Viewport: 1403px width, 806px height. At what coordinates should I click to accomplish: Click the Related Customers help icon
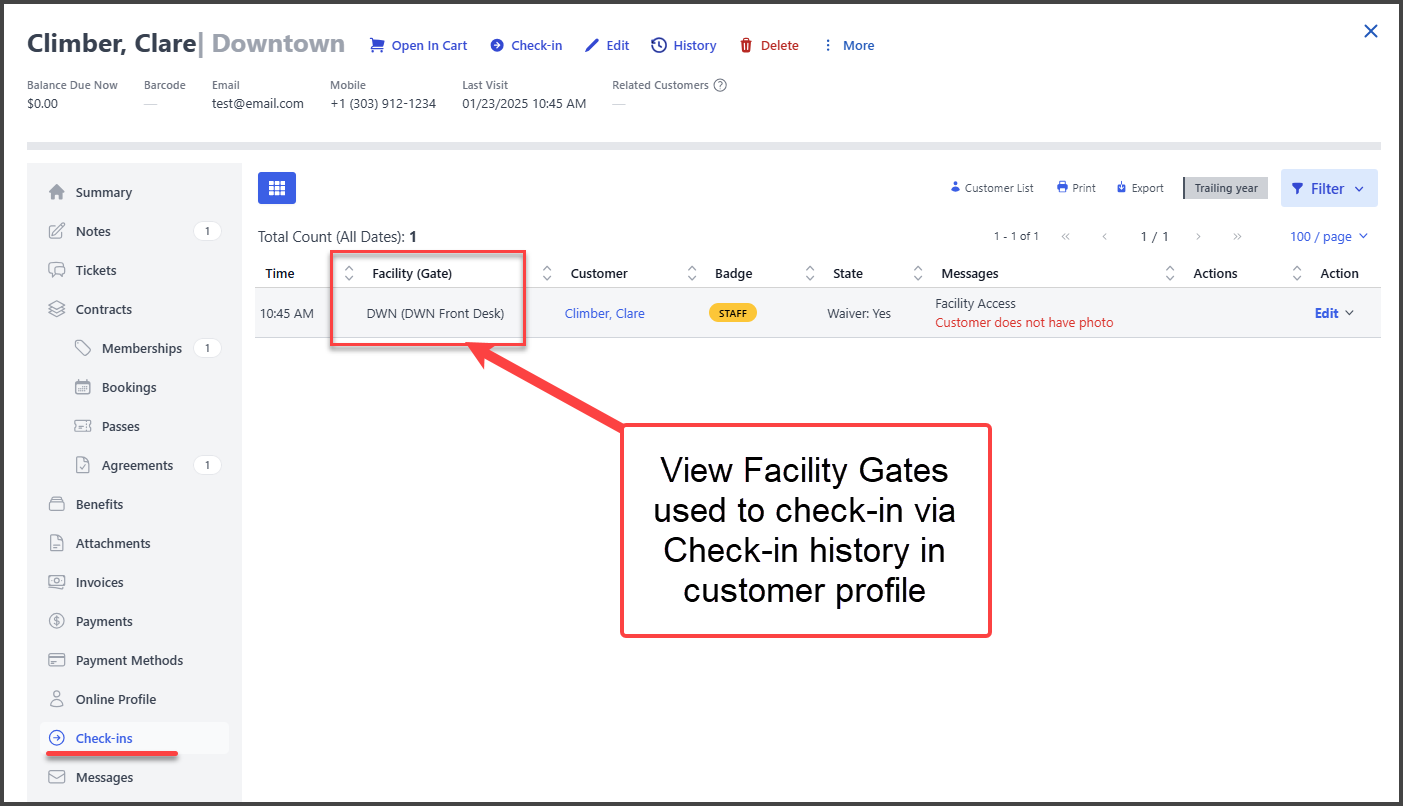point(720,85)
